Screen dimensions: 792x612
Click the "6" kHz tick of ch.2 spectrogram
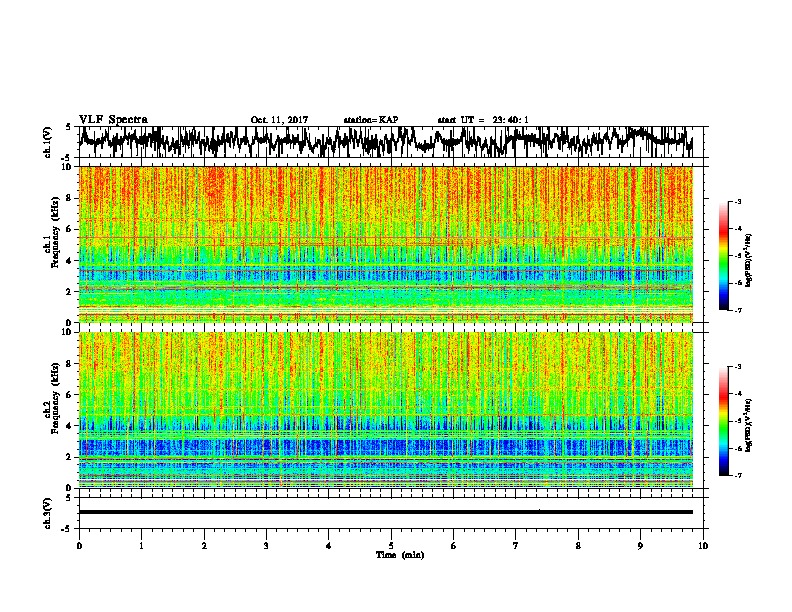pos(71,394)
